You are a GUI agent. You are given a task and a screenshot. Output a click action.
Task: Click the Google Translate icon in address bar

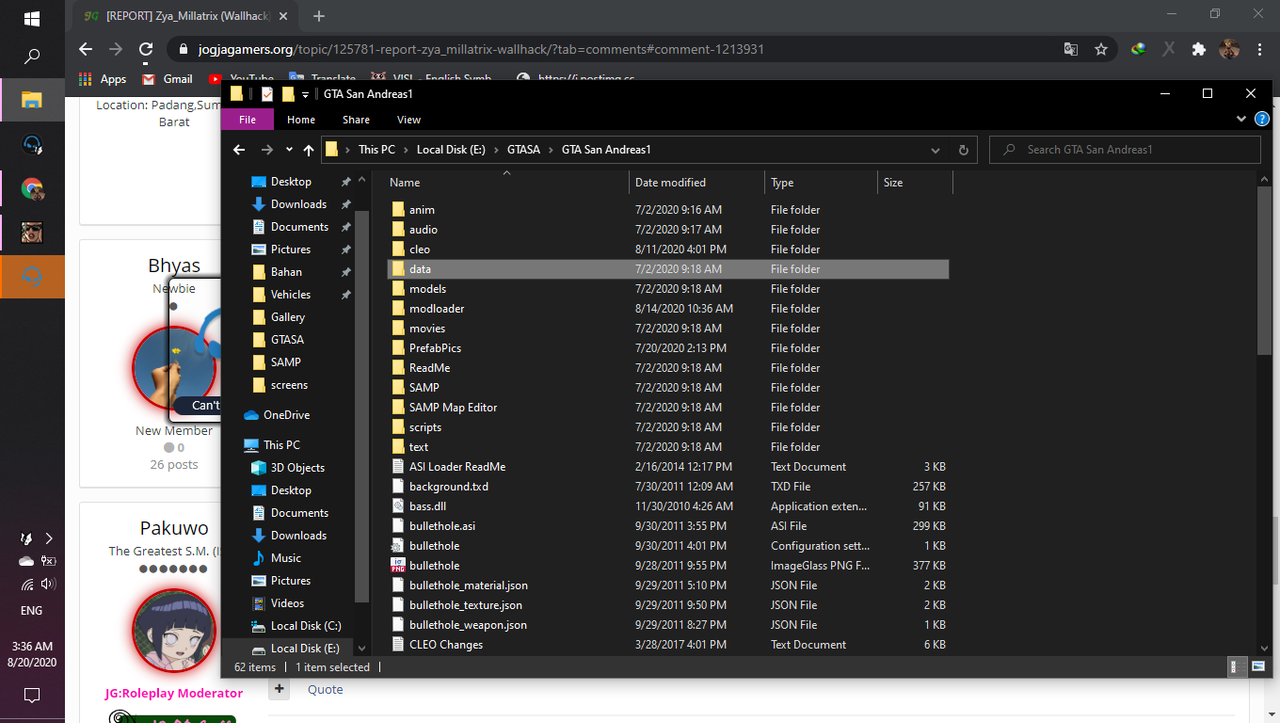click(1071, 49)
